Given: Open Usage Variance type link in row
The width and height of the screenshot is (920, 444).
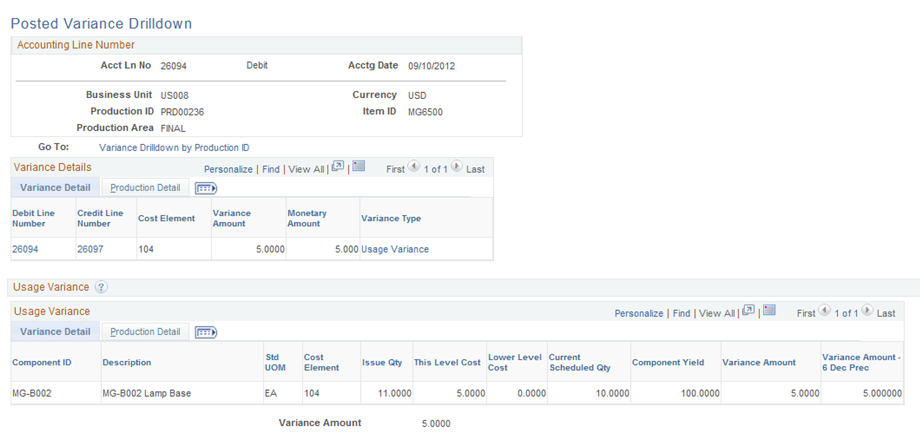Looking at the screenshot, I should click(x=395, y=249).
